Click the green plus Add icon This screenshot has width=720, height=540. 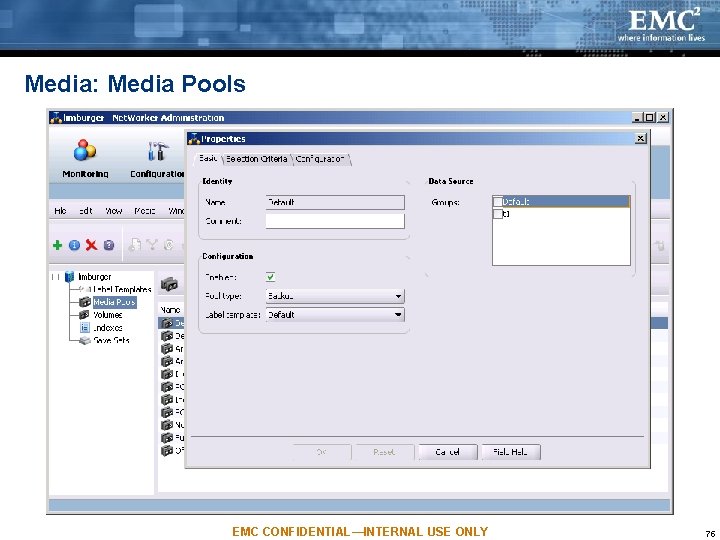pyautogui.click(x=57, y=245)
